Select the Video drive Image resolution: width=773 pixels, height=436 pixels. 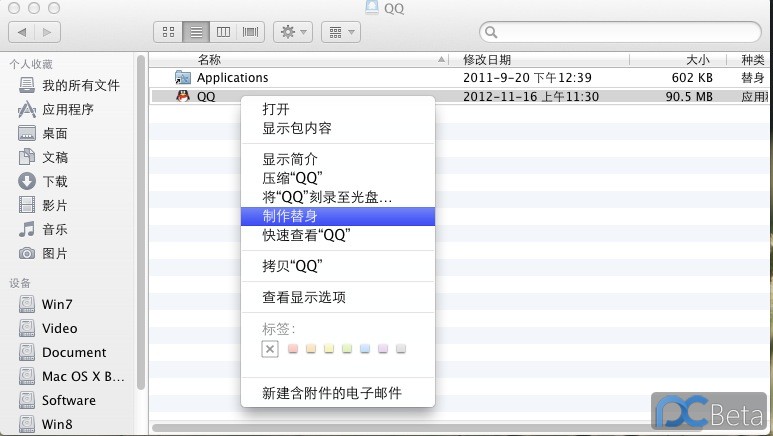[48, 328]
